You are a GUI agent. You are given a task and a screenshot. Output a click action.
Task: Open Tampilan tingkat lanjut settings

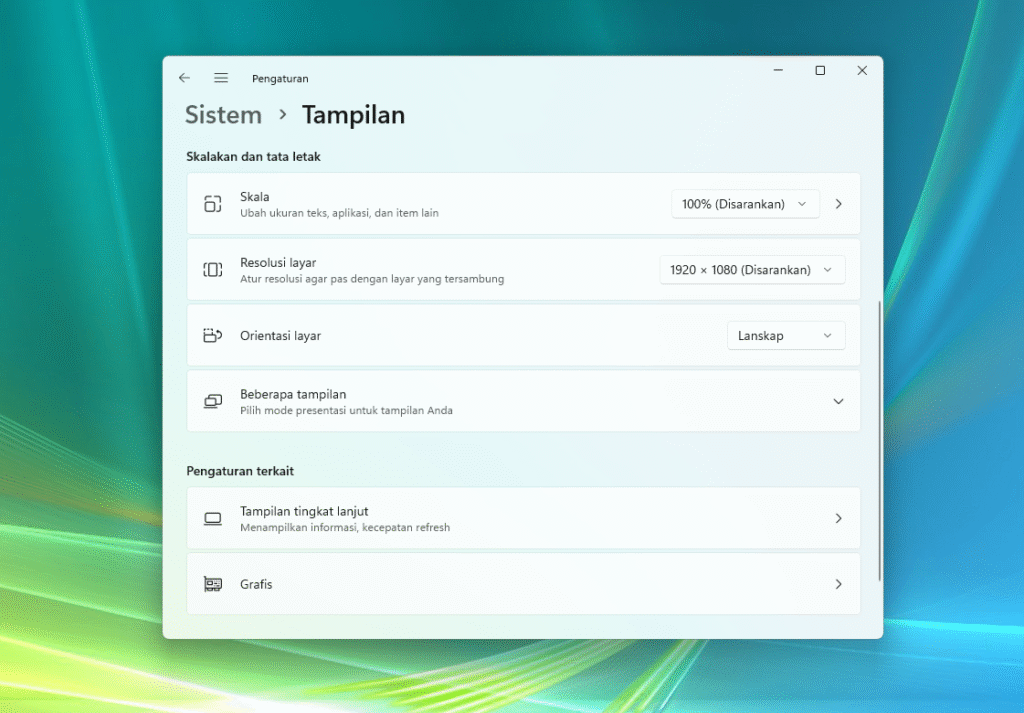tap(523, 518)
